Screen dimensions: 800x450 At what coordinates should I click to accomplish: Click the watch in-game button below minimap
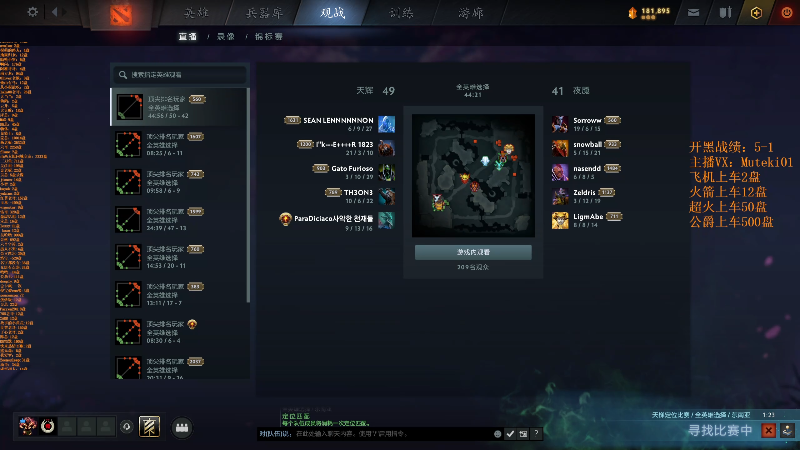[473, 252]
